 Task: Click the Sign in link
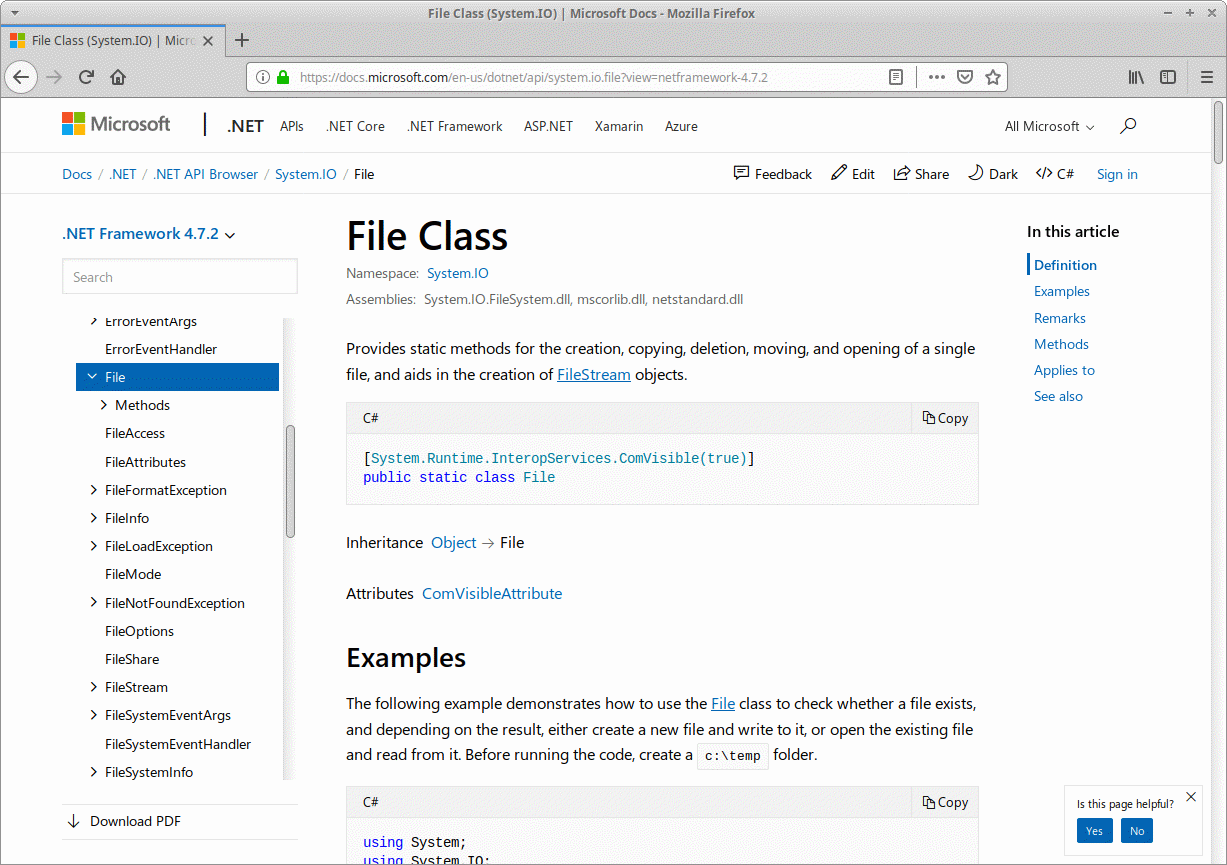1117,174
